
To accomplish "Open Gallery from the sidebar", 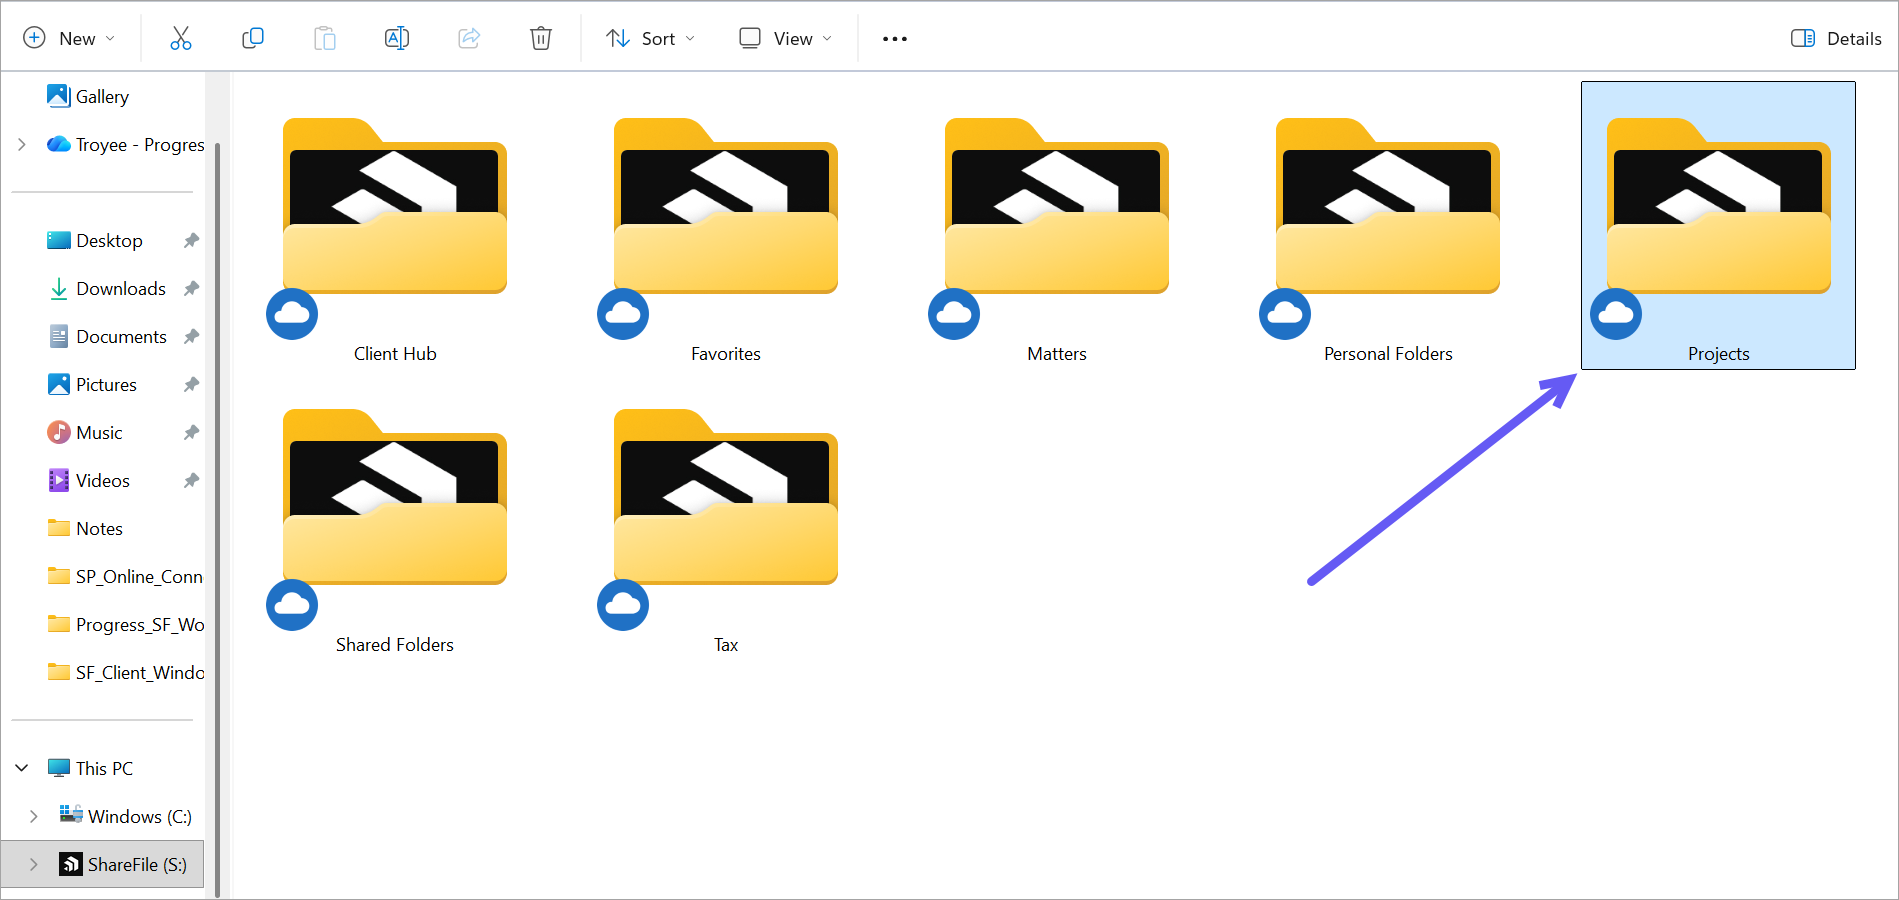I will [102, 96].
